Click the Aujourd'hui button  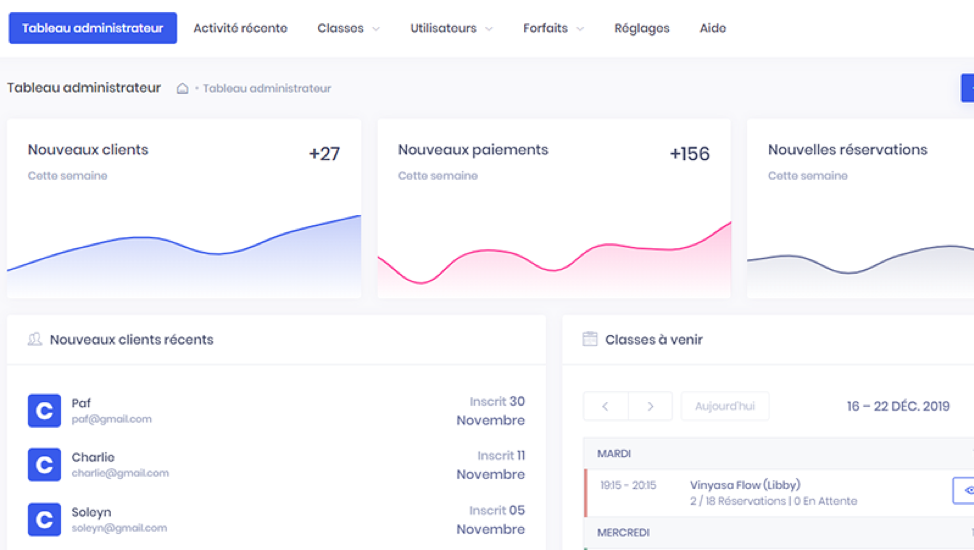click(x=725, y=406)
